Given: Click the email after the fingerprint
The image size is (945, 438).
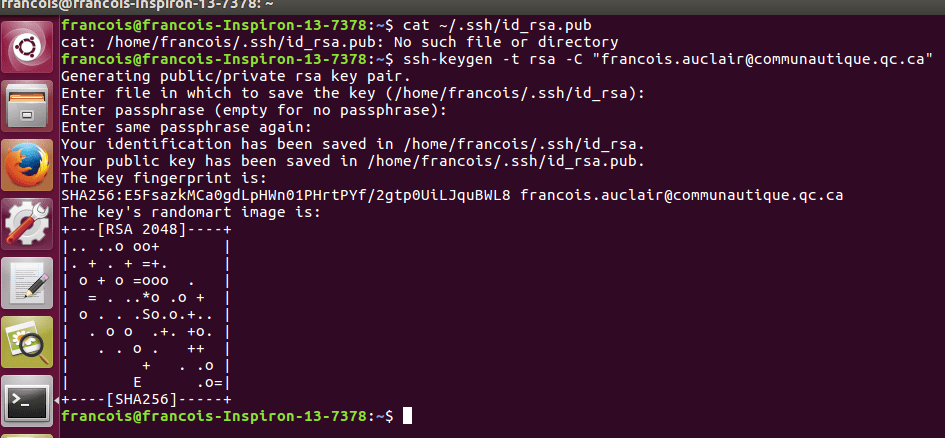Looking at the screenshot, I should pyautogui.click(x=681, y=195).
